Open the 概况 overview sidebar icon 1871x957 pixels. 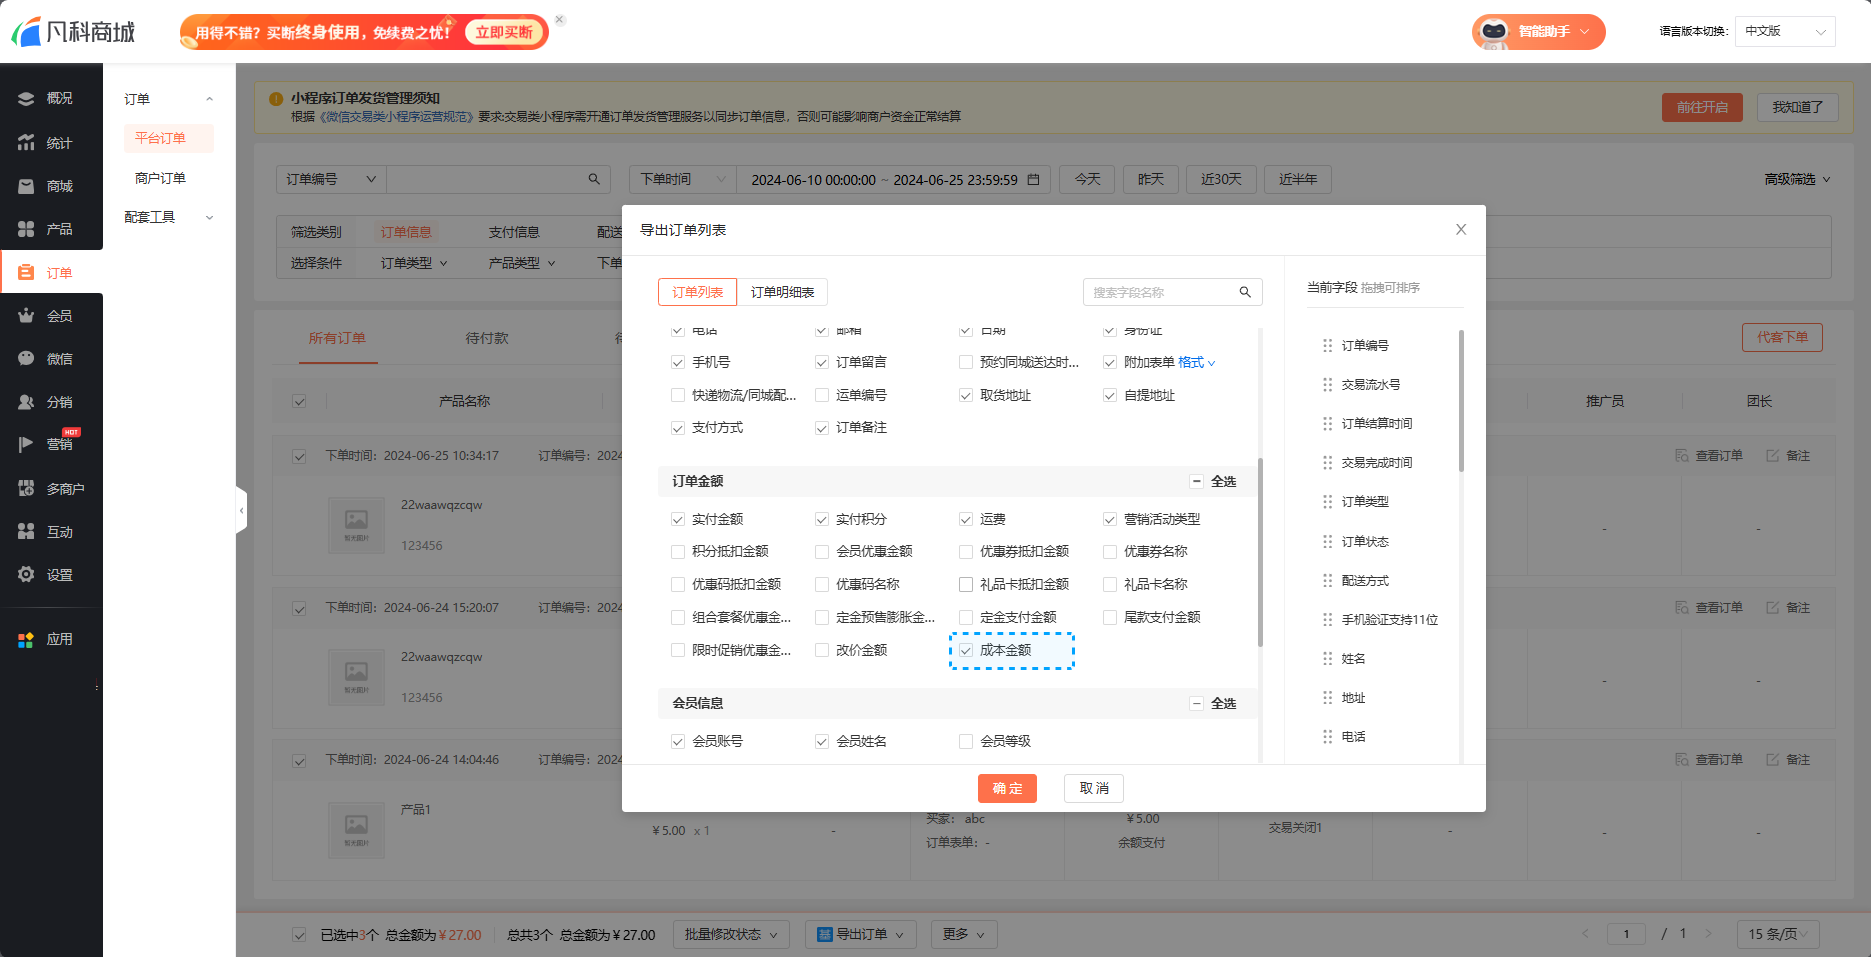tap(26, 98)
